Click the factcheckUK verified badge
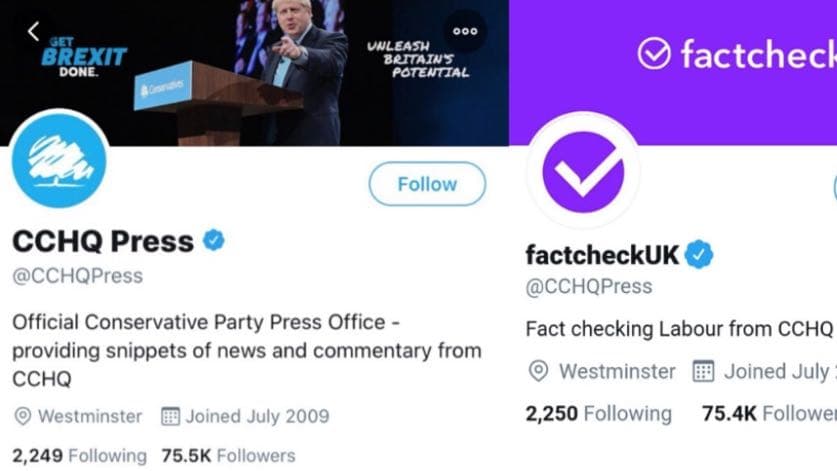This screenshot has height=471, width=837. 698,255
